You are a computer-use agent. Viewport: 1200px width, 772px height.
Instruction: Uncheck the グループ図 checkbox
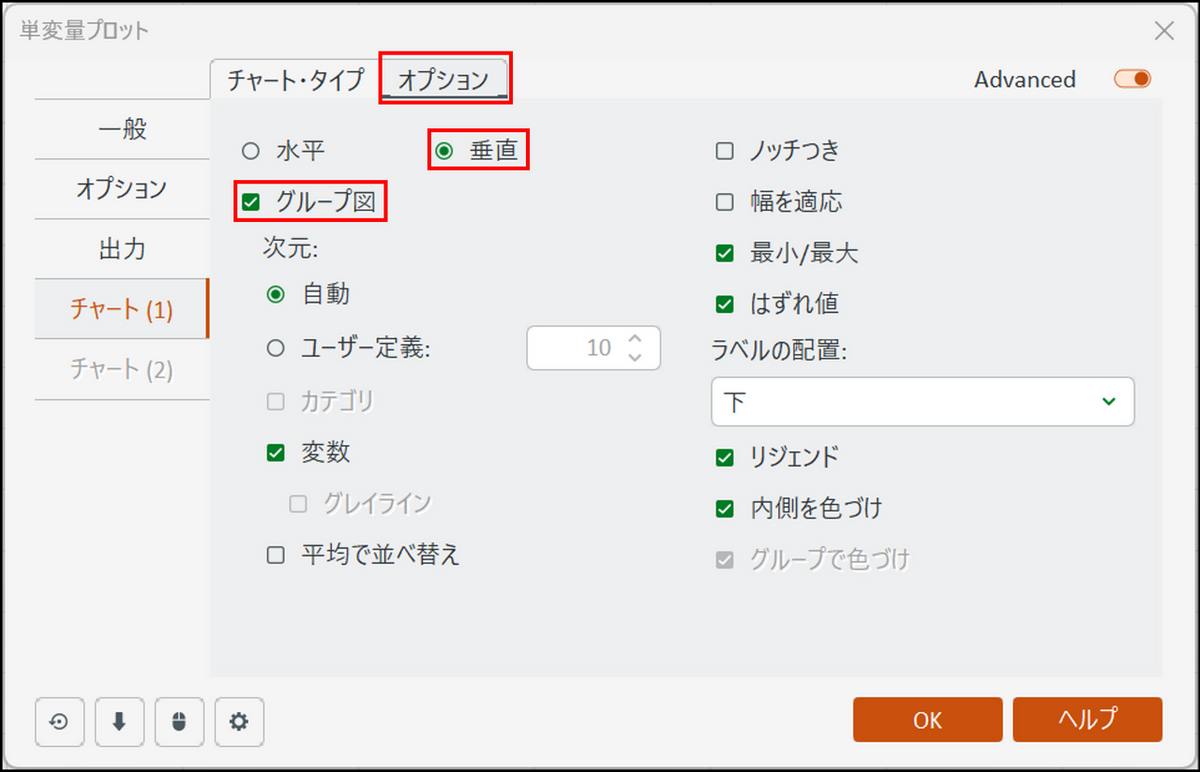click(x=251, y=203)
